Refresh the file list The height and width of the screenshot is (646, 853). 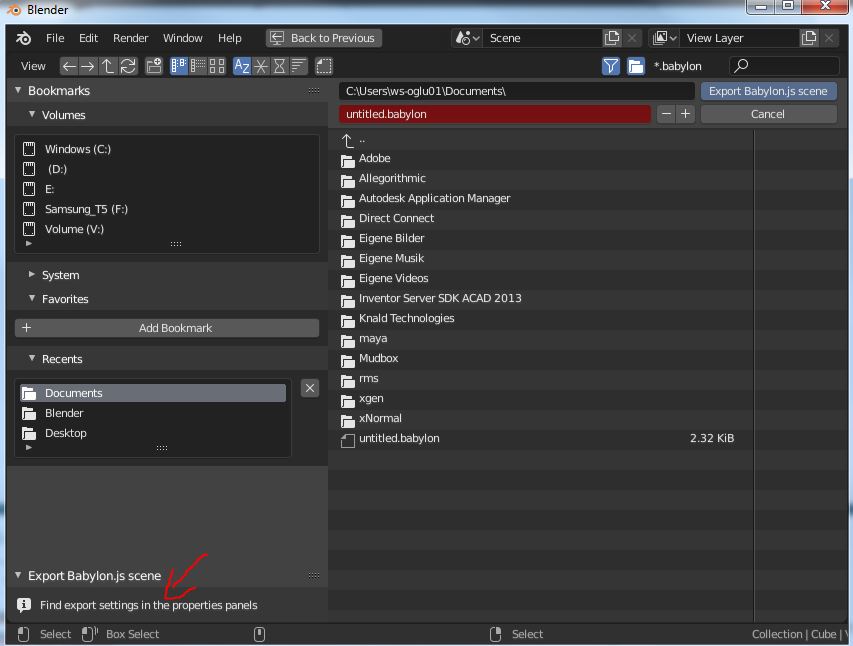128,66
